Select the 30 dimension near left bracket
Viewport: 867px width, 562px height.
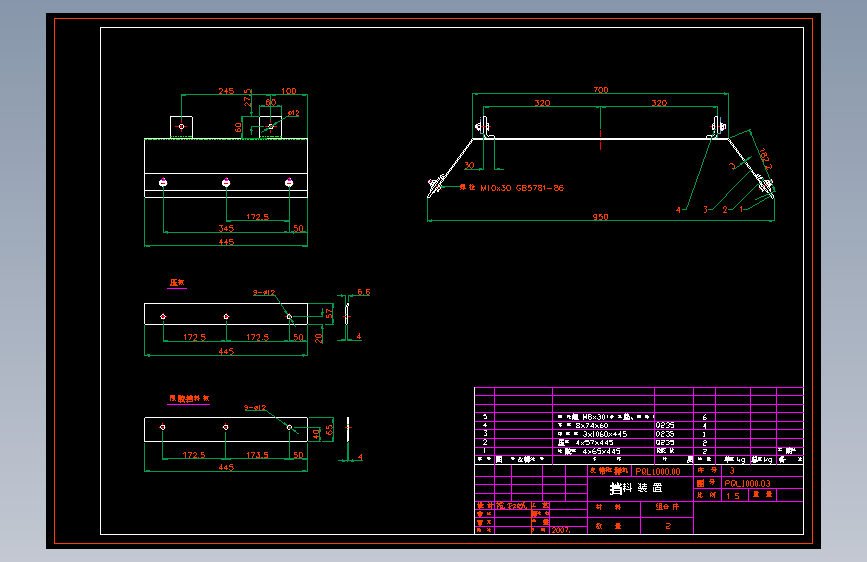click(469, 165)
